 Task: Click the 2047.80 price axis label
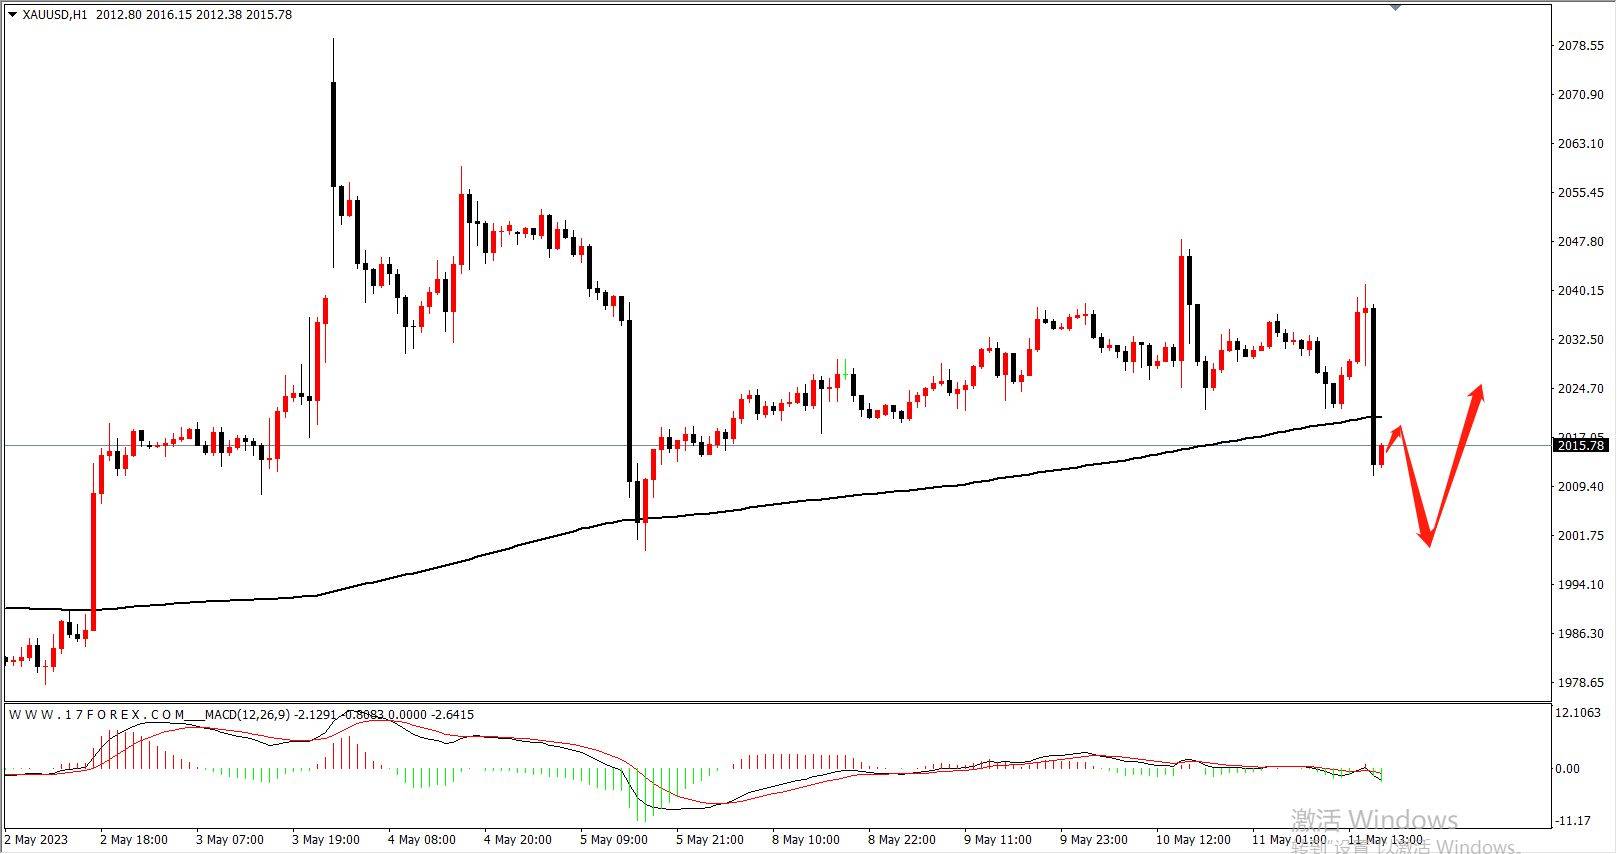[1580, 242]
